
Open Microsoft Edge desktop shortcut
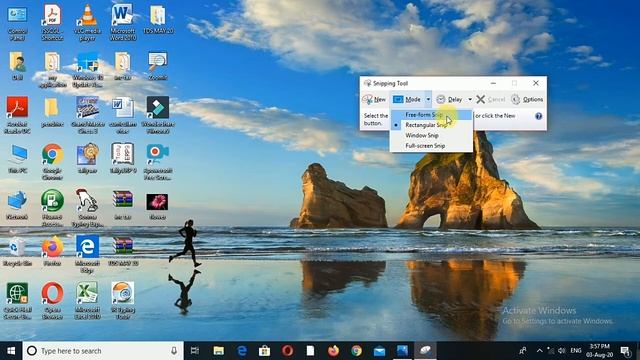click(x=87, y=254)
